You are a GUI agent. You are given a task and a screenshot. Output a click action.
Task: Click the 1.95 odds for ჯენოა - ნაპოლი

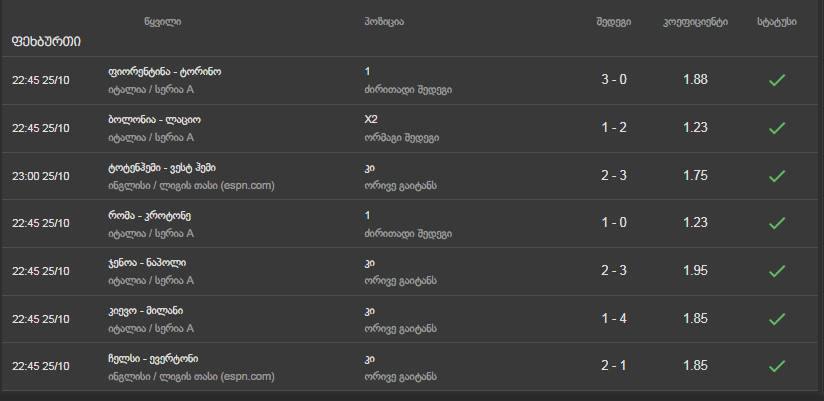pyautogui.click(x=695, y=271)
